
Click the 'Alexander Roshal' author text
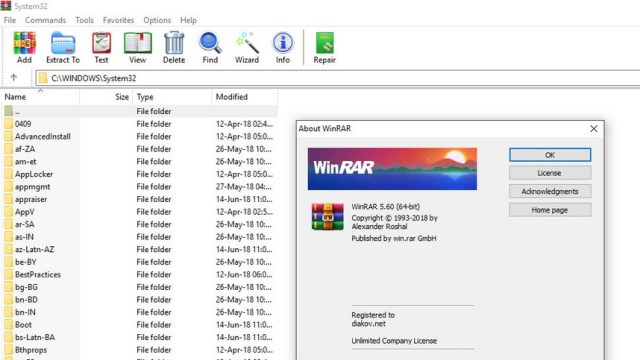(379, 227)
